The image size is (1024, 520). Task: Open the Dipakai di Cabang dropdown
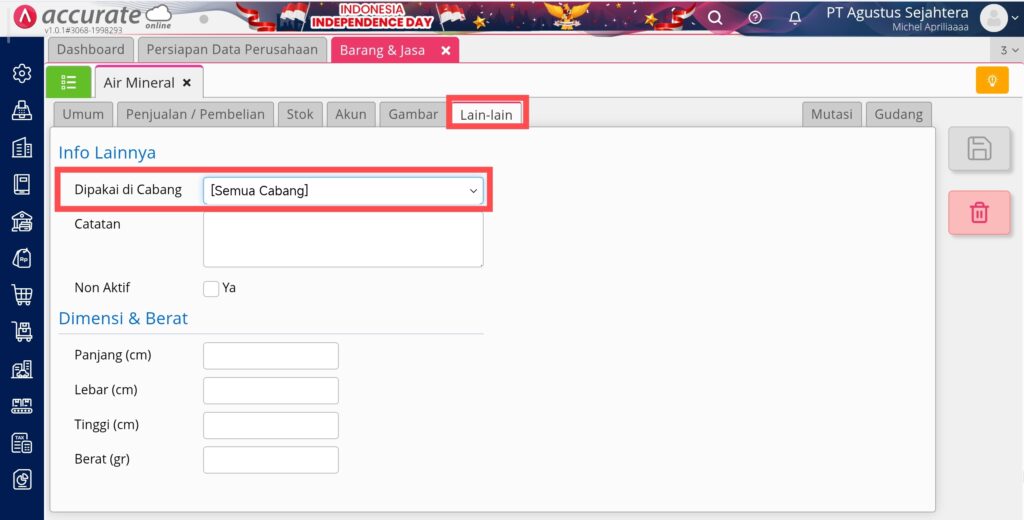[343, 191]
